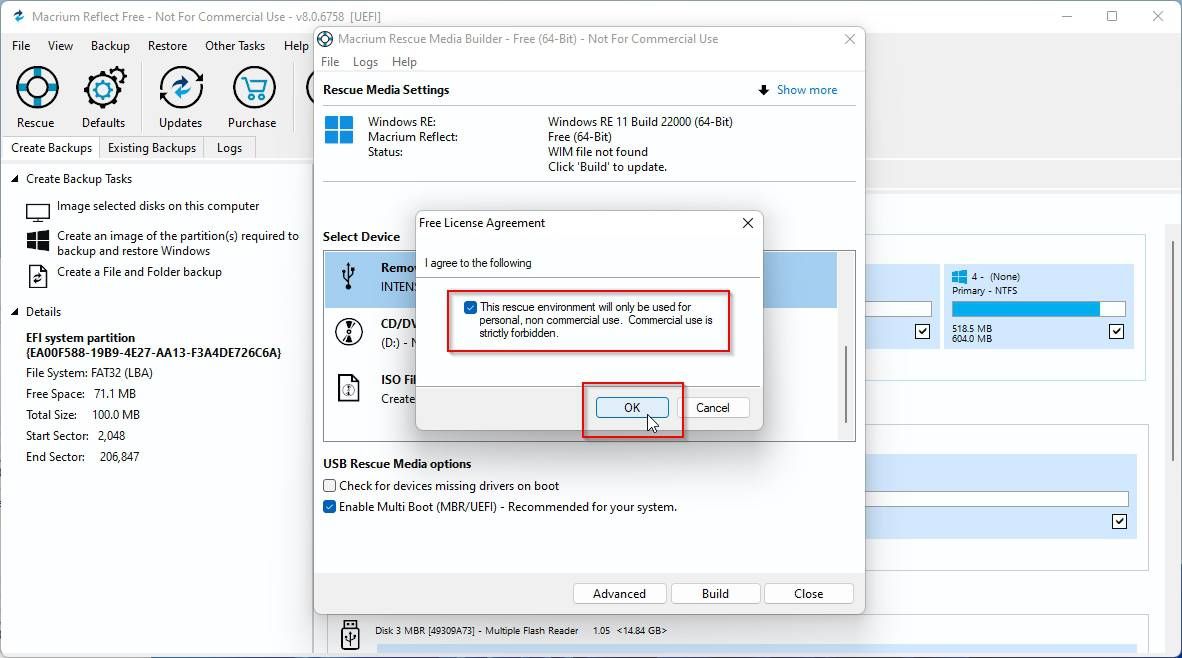The height and width of the screenshot is (658, 1182).
Task: Expand Rescue Media Settings with Show more
Action: [807, 90]
